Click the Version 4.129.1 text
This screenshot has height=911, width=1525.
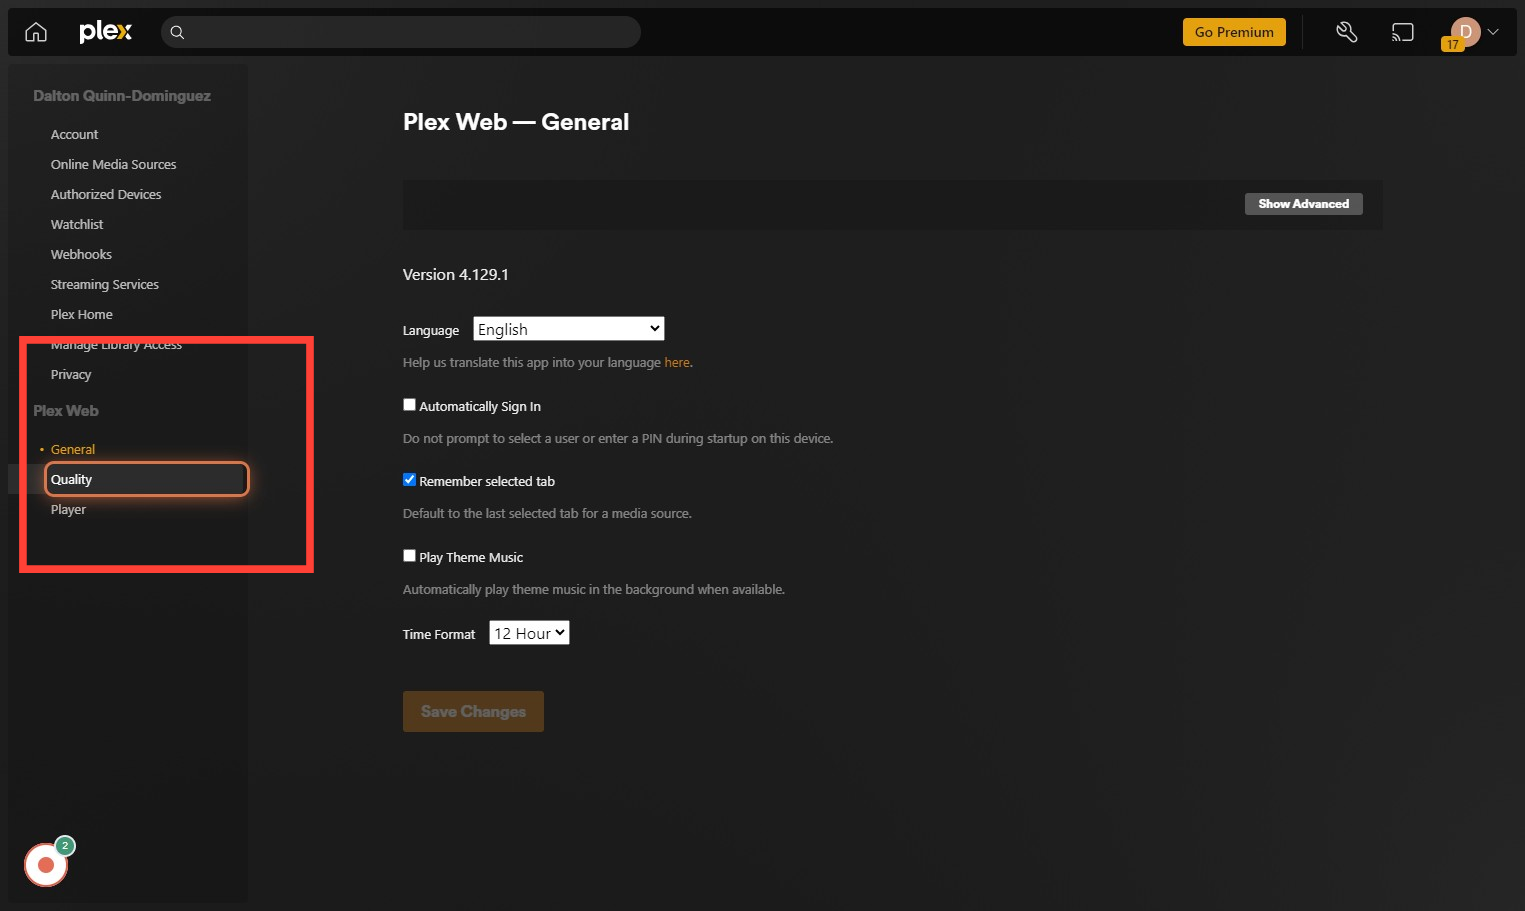pos(456,274)
